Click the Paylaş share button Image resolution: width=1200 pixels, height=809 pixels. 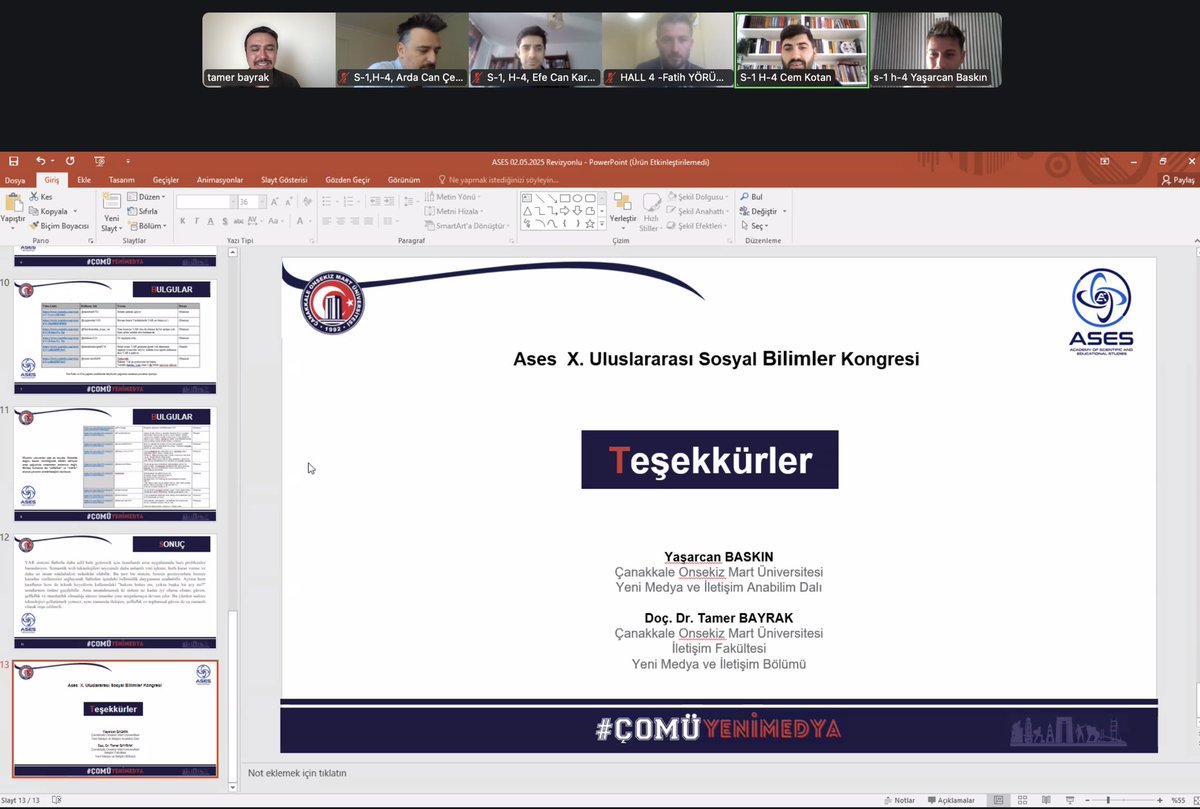click(x=1178, y=180)
